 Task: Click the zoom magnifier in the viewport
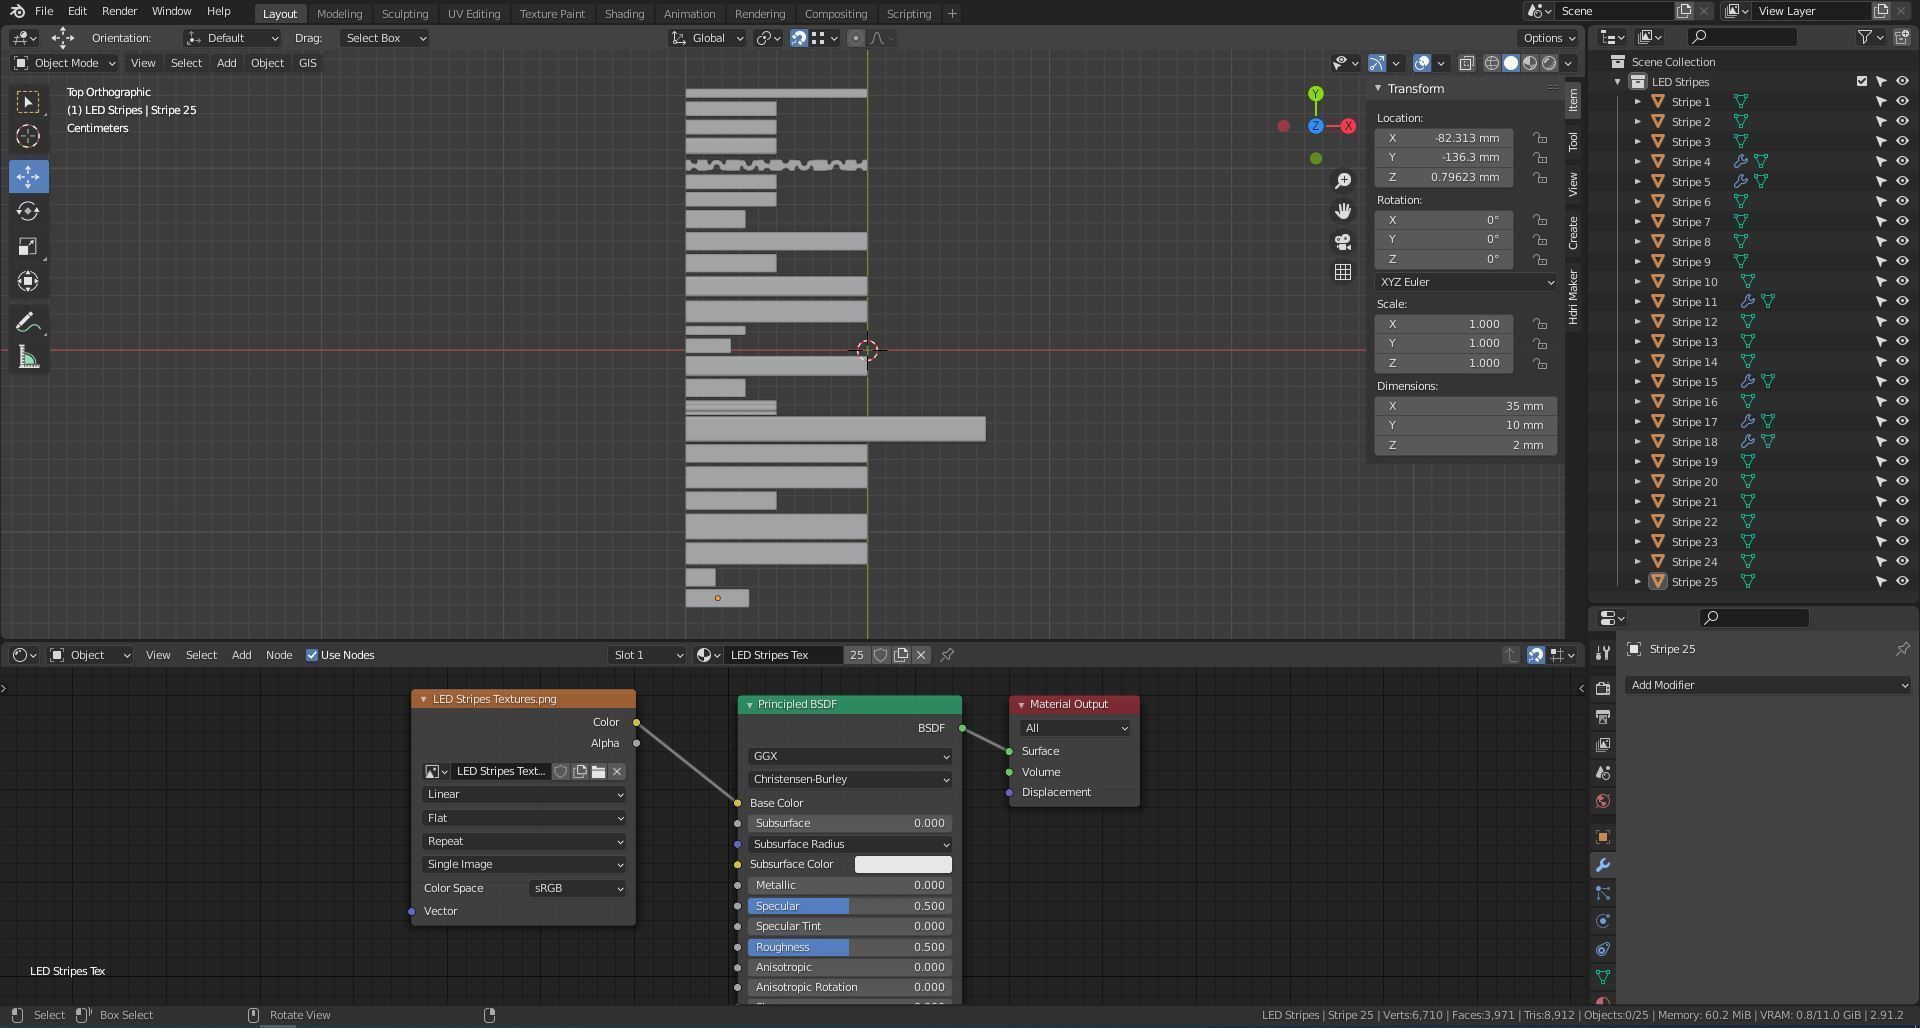[x=1343, y=181]
